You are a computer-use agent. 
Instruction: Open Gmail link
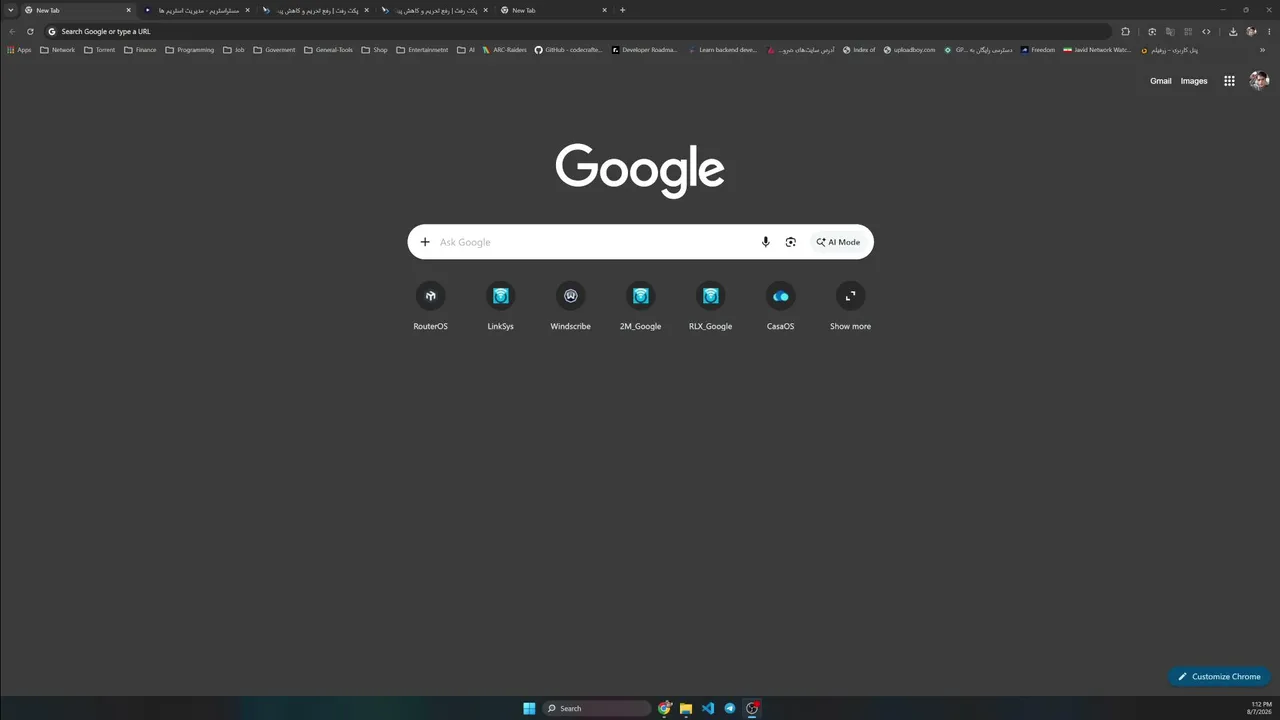pos(1161,81)
